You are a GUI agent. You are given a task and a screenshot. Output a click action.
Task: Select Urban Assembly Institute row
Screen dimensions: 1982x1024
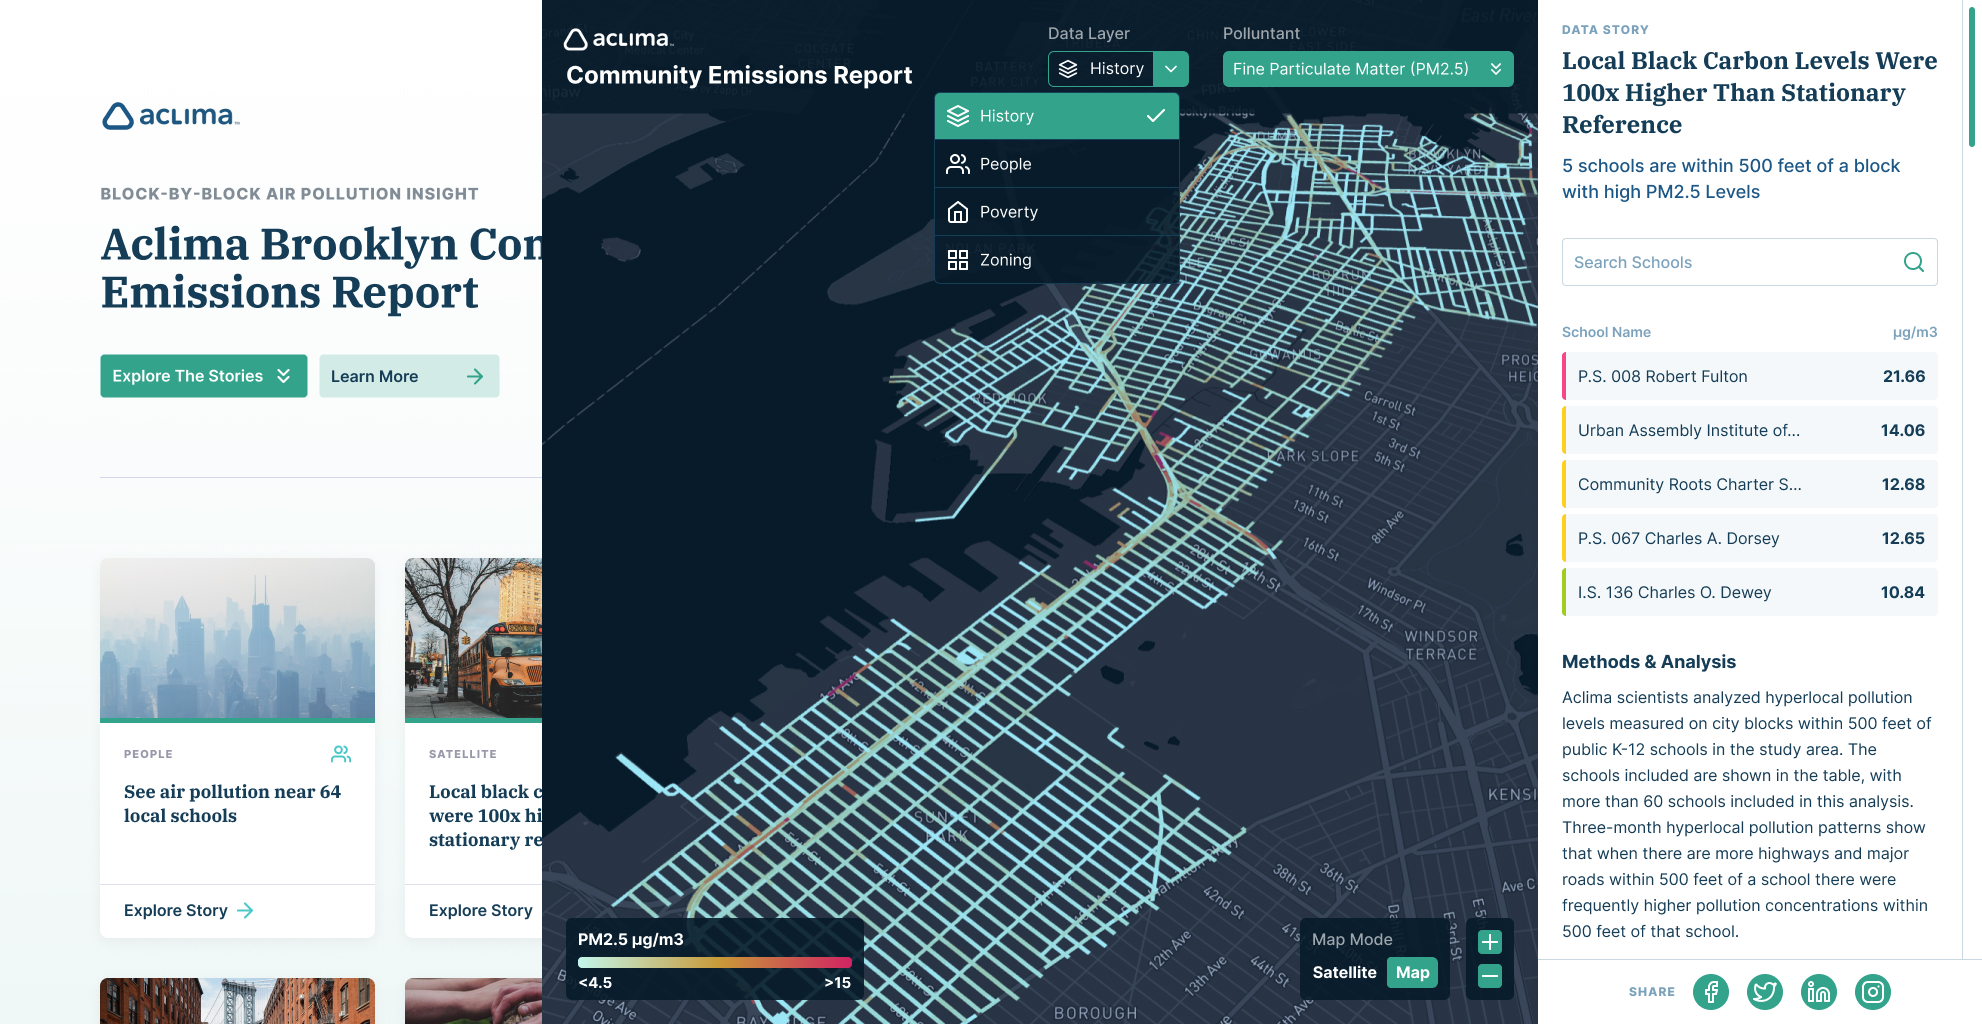click(1749, 430)
